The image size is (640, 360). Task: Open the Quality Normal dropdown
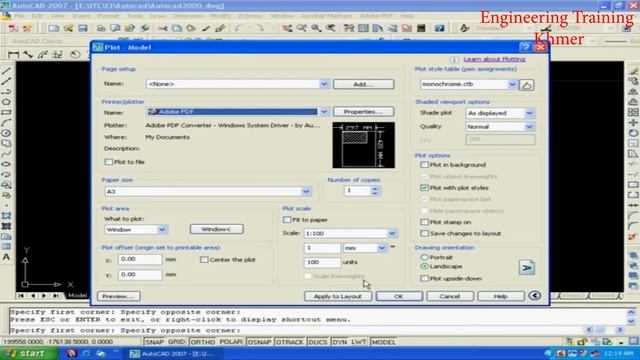(529, 127)
